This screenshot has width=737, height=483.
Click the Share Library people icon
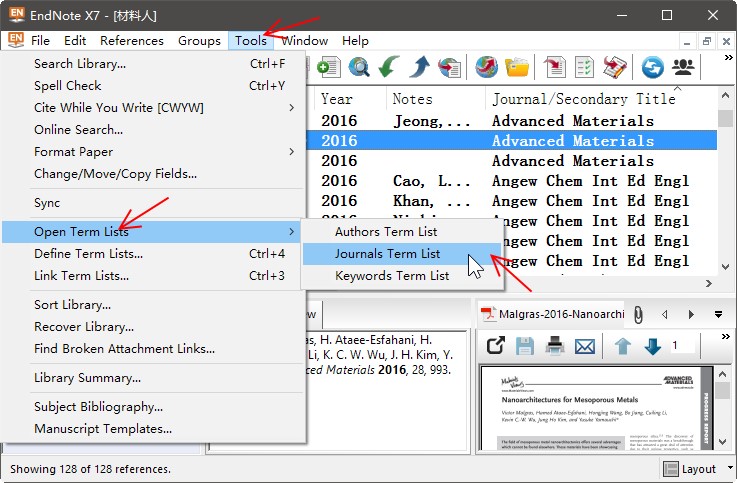coord(683,67)
